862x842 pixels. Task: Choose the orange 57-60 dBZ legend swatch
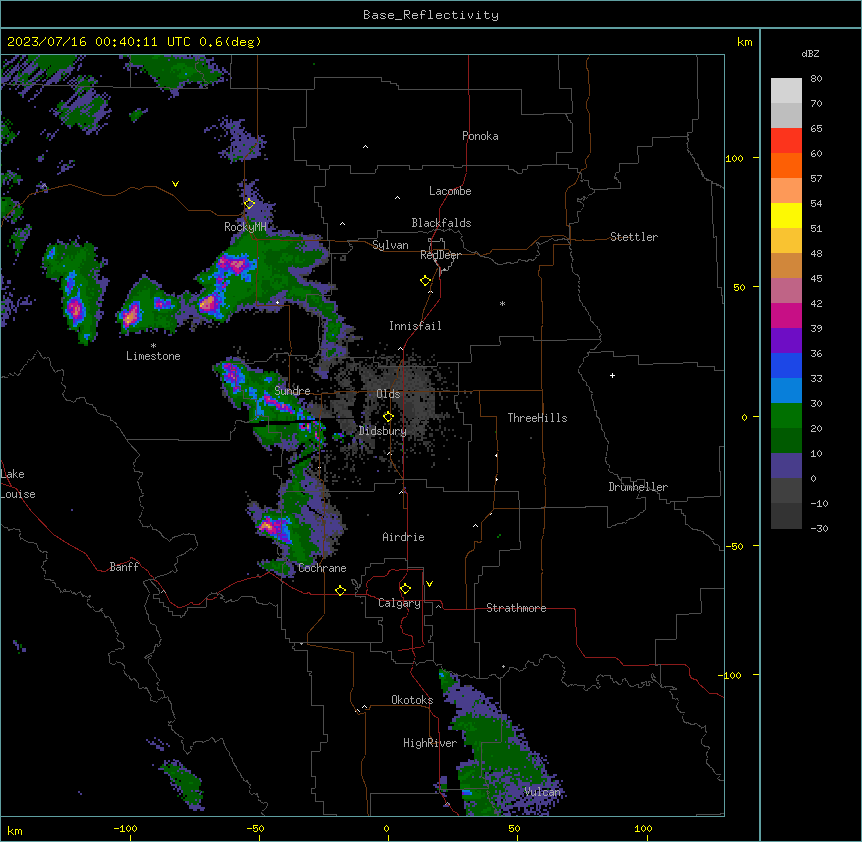[x=786, y=165]
